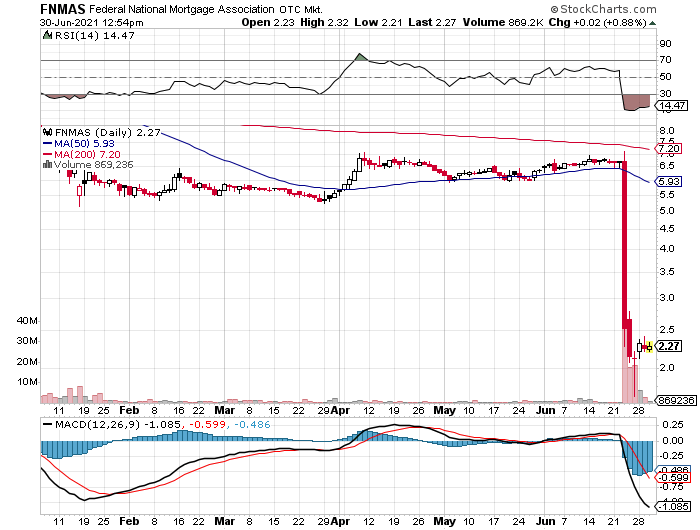Screen dimensions: 700x530
Task: Click the High 2.32 value
Action: (x=324, y=22)
